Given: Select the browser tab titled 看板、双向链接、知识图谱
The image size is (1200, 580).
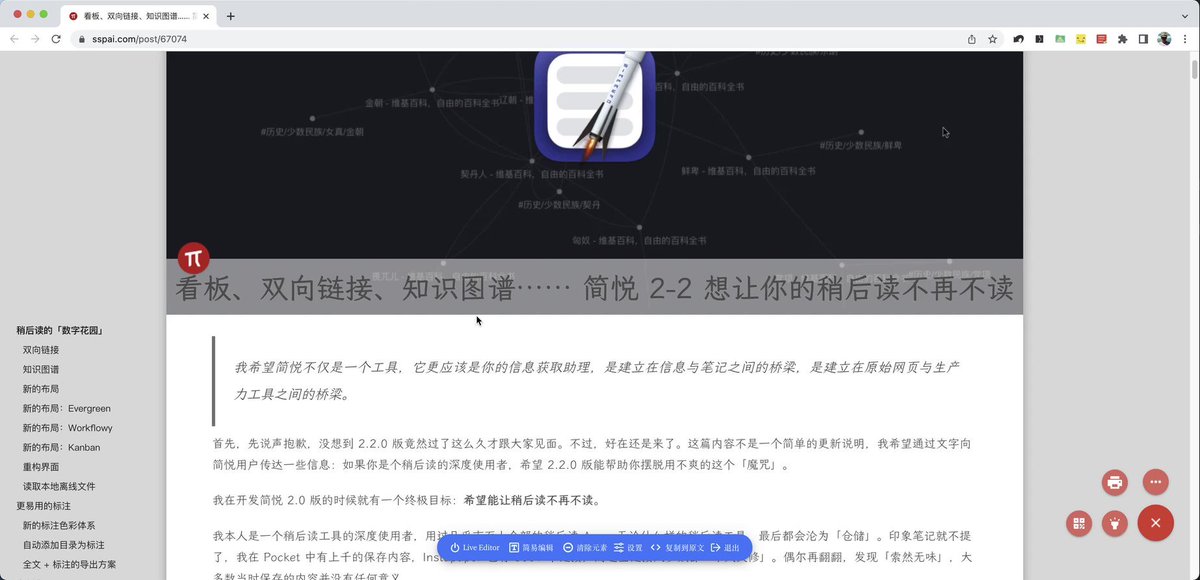Looking at the screenshot, I should (139, 16).
